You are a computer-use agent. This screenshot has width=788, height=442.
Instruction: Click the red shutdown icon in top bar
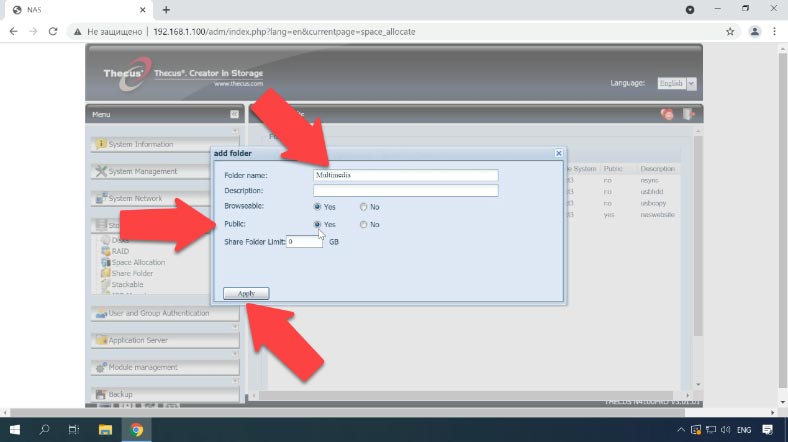coord(667,115)
